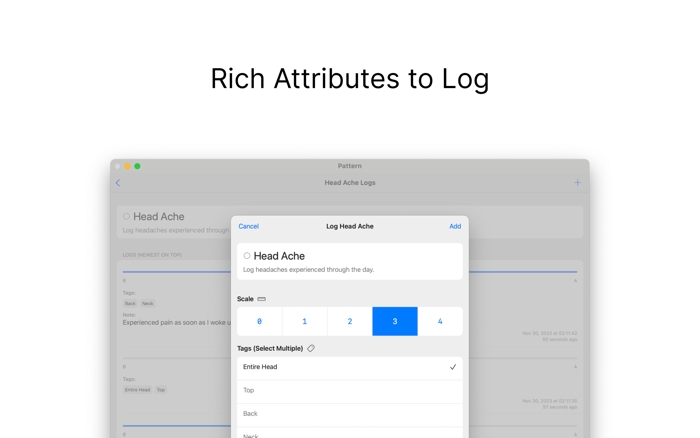The width and height of the screenshot is (700, 438).
Task: Click the circle icon in background Head Ache card
Action: click(126, 216)
